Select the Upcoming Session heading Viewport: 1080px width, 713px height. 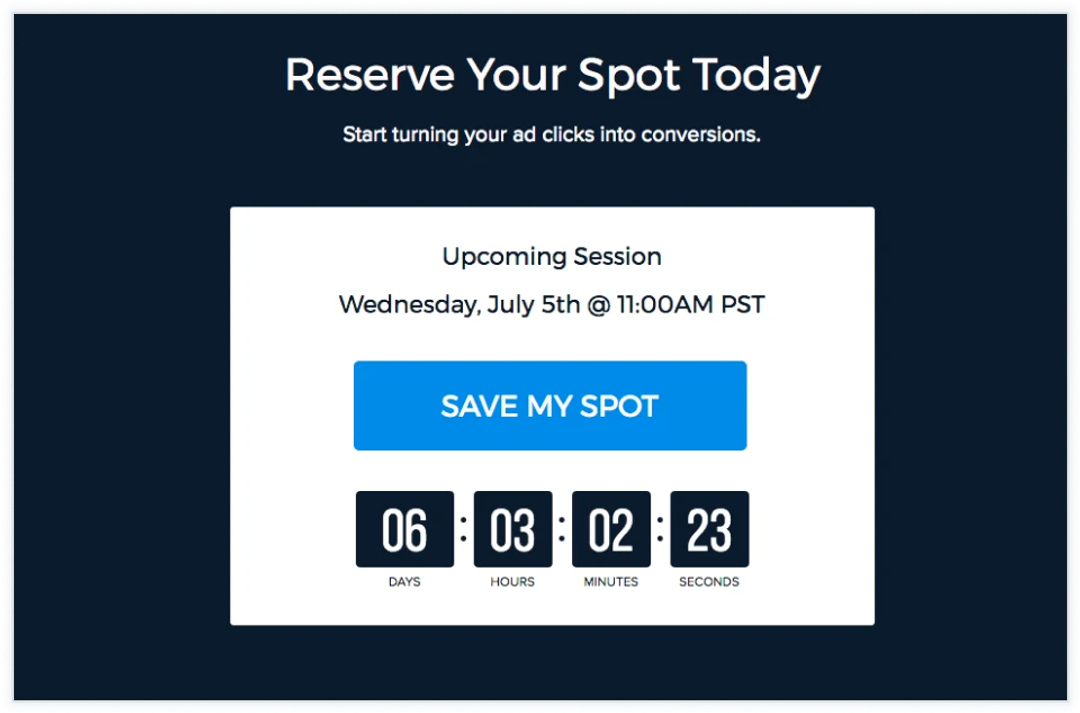551,256
